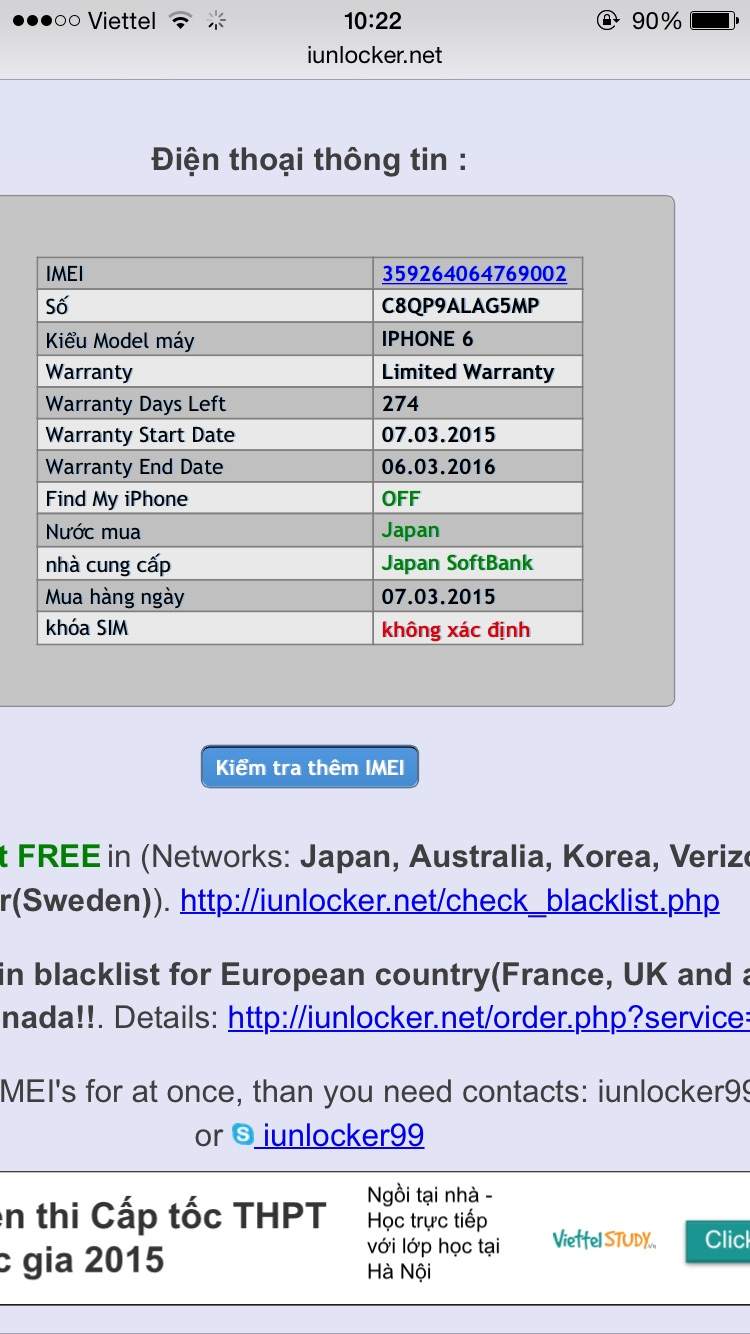
Task: Tap the page loading spinner icon
Action: [215, 21]
